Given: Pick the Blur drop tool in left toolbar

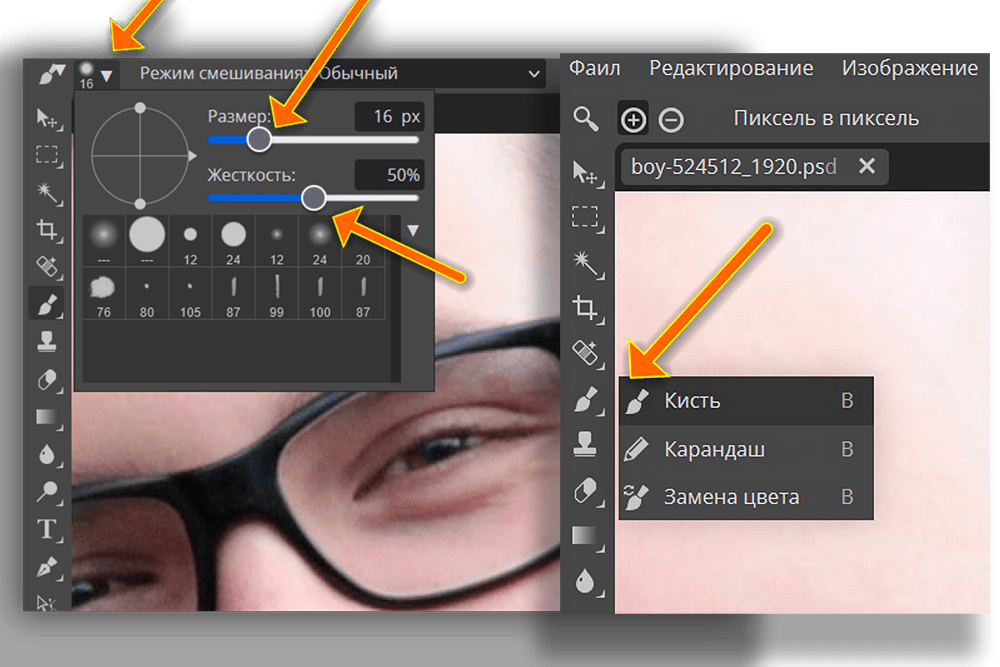Looking at the screenshot, I should click(x=48, y=454).
